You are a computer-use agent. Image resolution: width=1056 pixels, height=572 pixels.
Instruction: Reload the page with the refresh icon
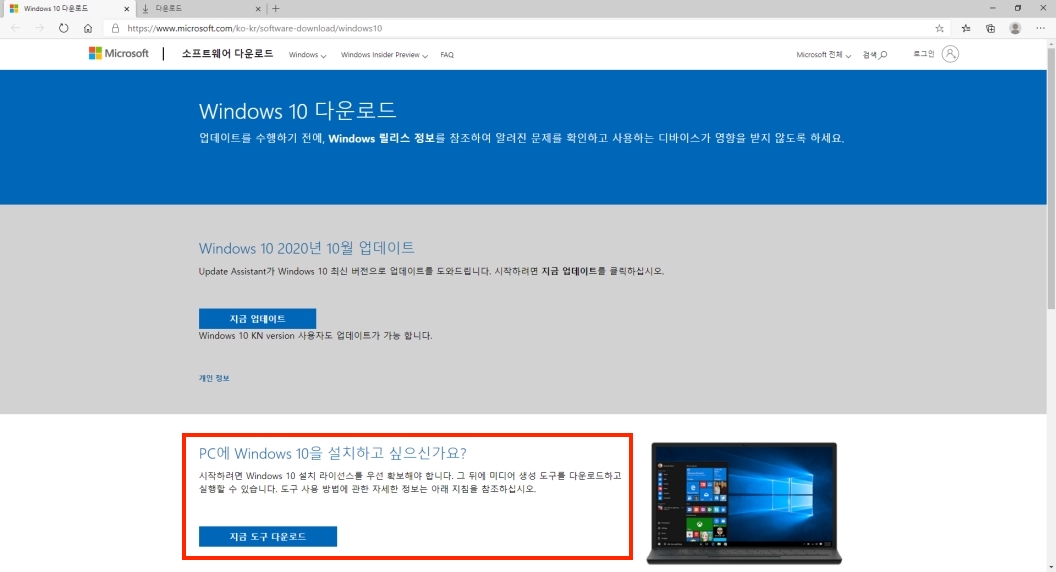[x=63, y=28]
